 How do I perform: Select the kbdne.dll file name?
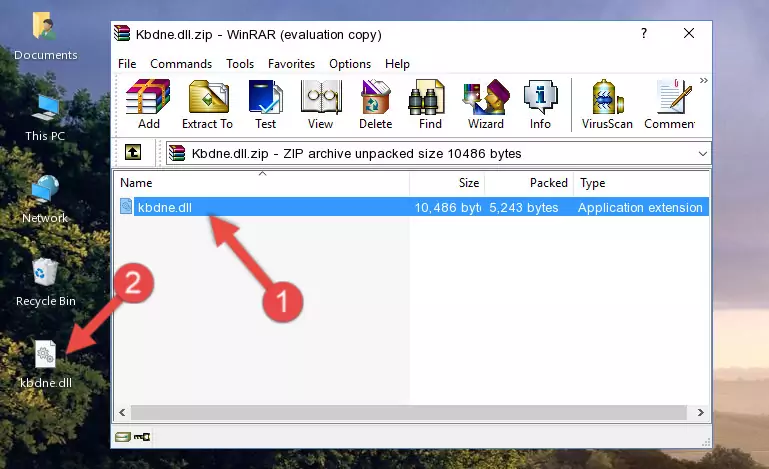coord(165,208)
